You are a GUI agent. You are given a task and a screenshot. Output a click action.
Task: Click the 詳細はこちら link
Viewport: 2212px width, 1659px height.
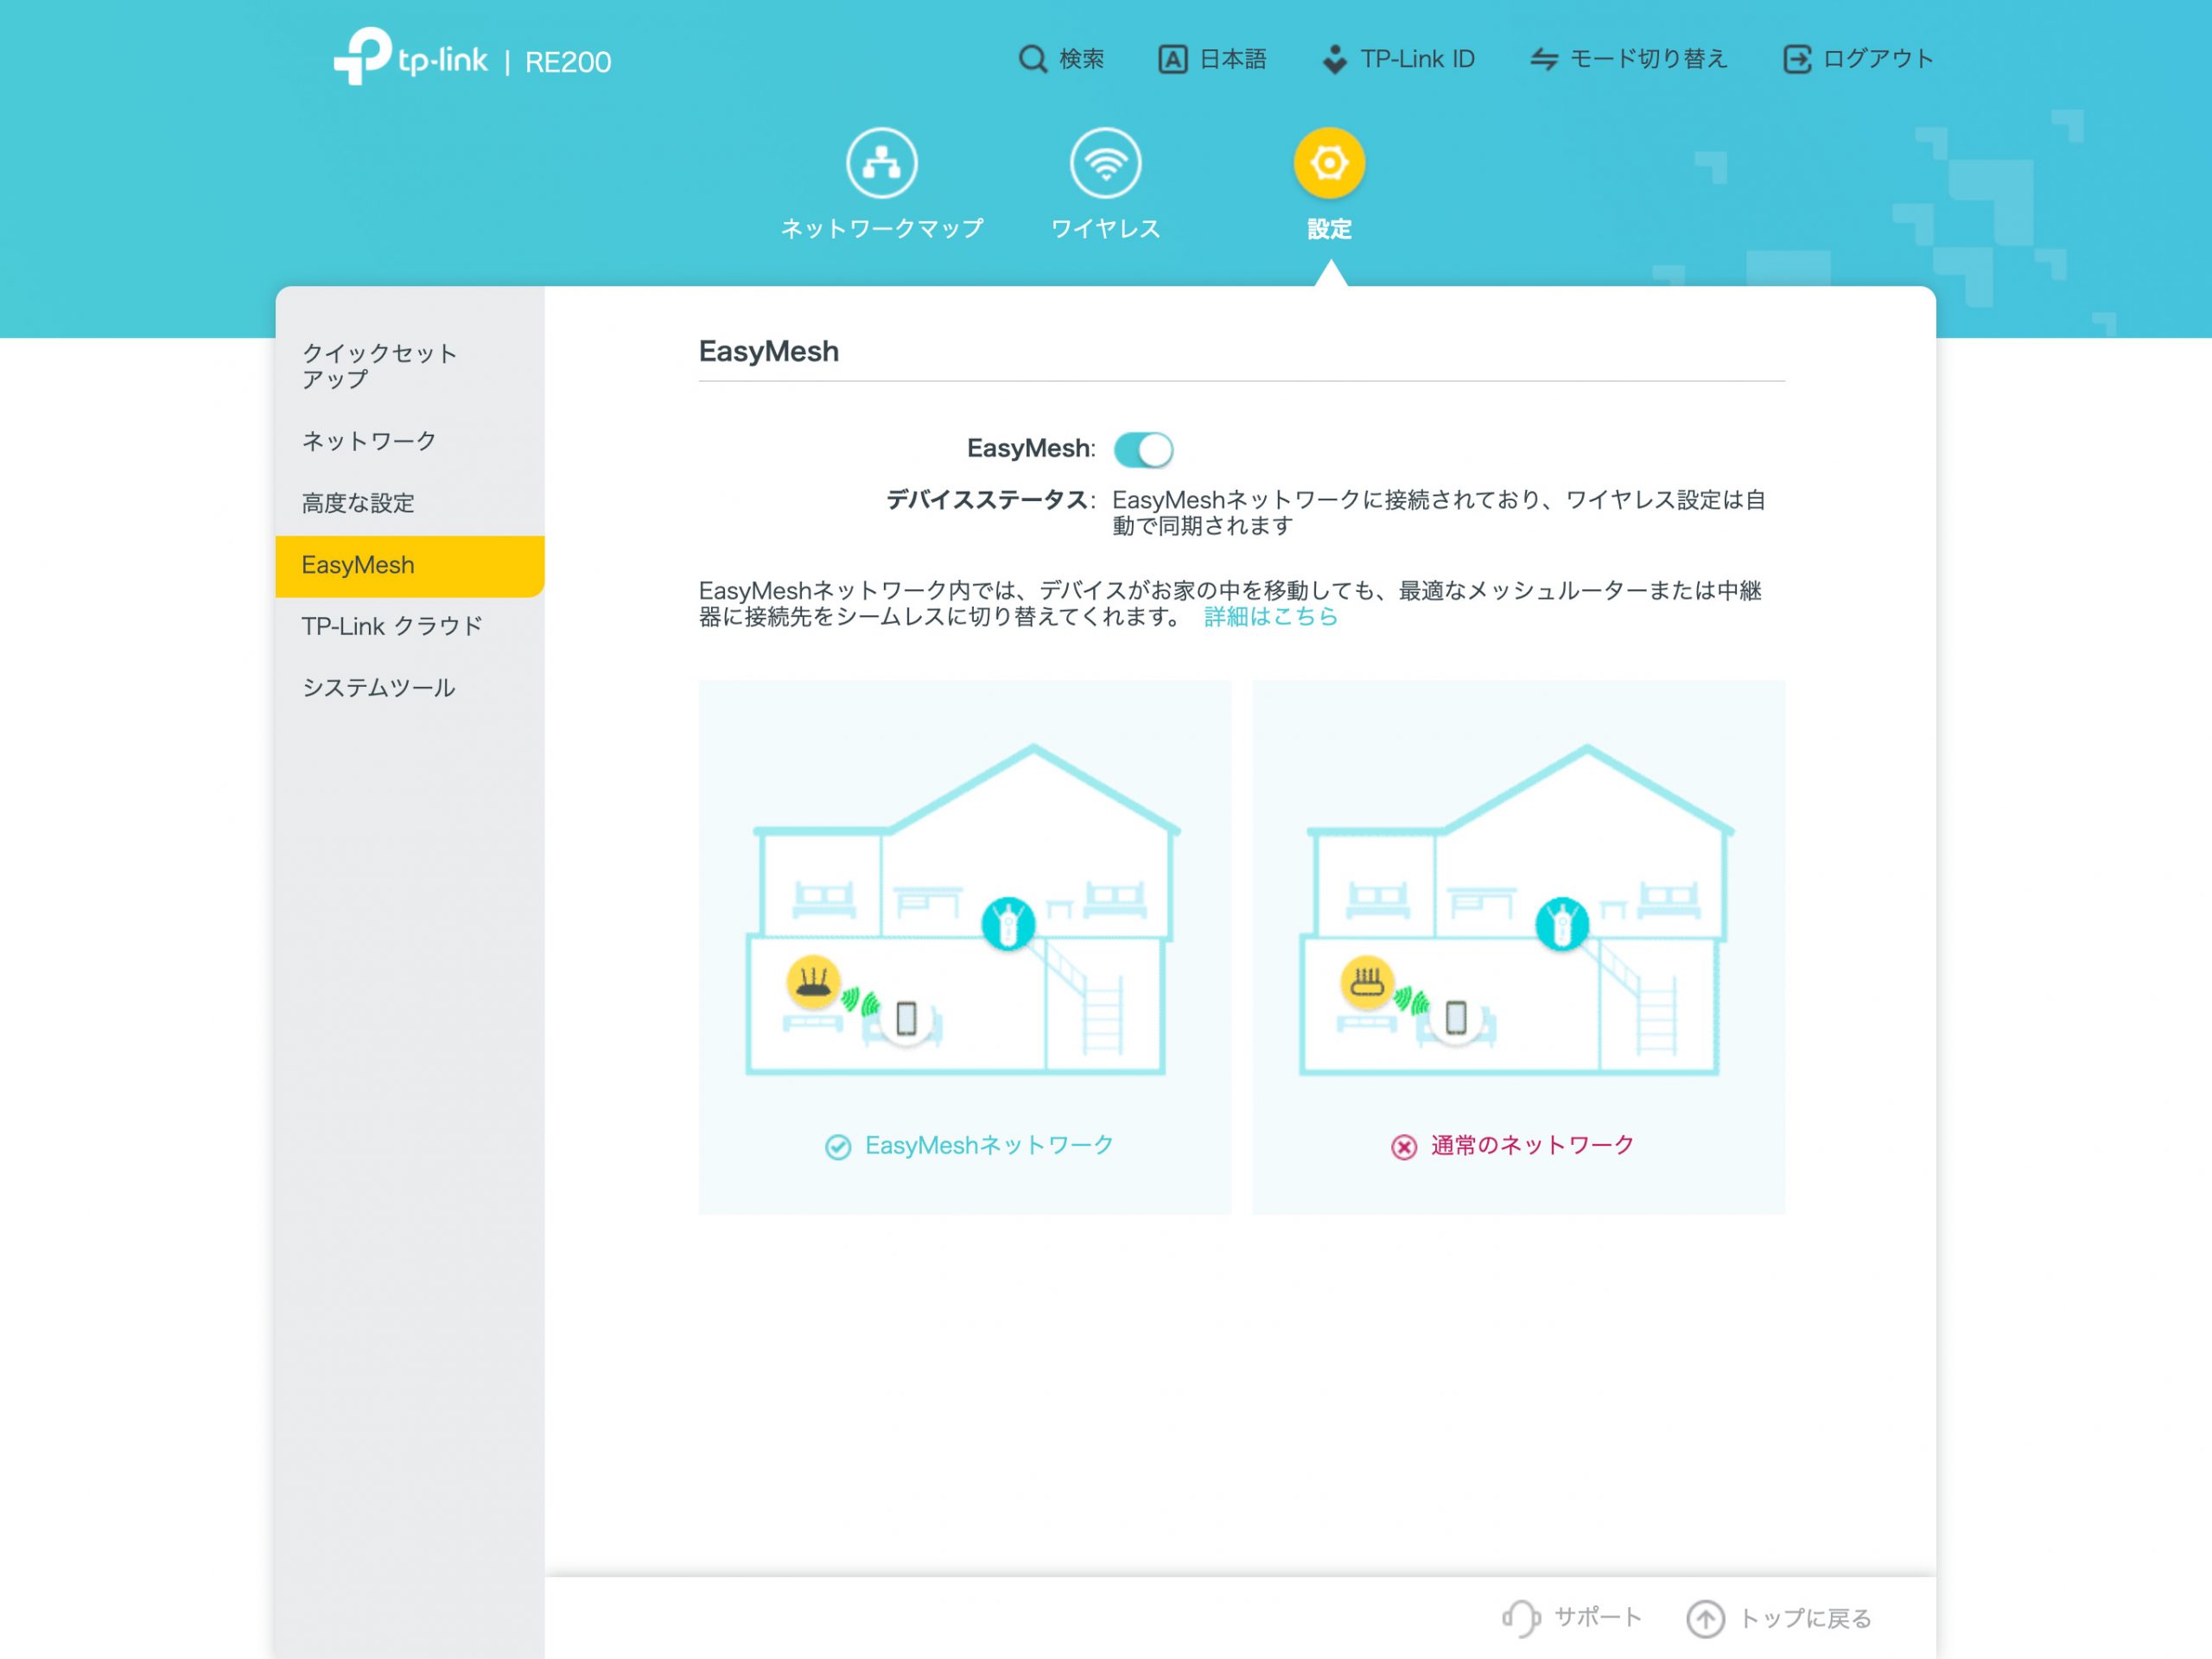(x=1270, y=616)
